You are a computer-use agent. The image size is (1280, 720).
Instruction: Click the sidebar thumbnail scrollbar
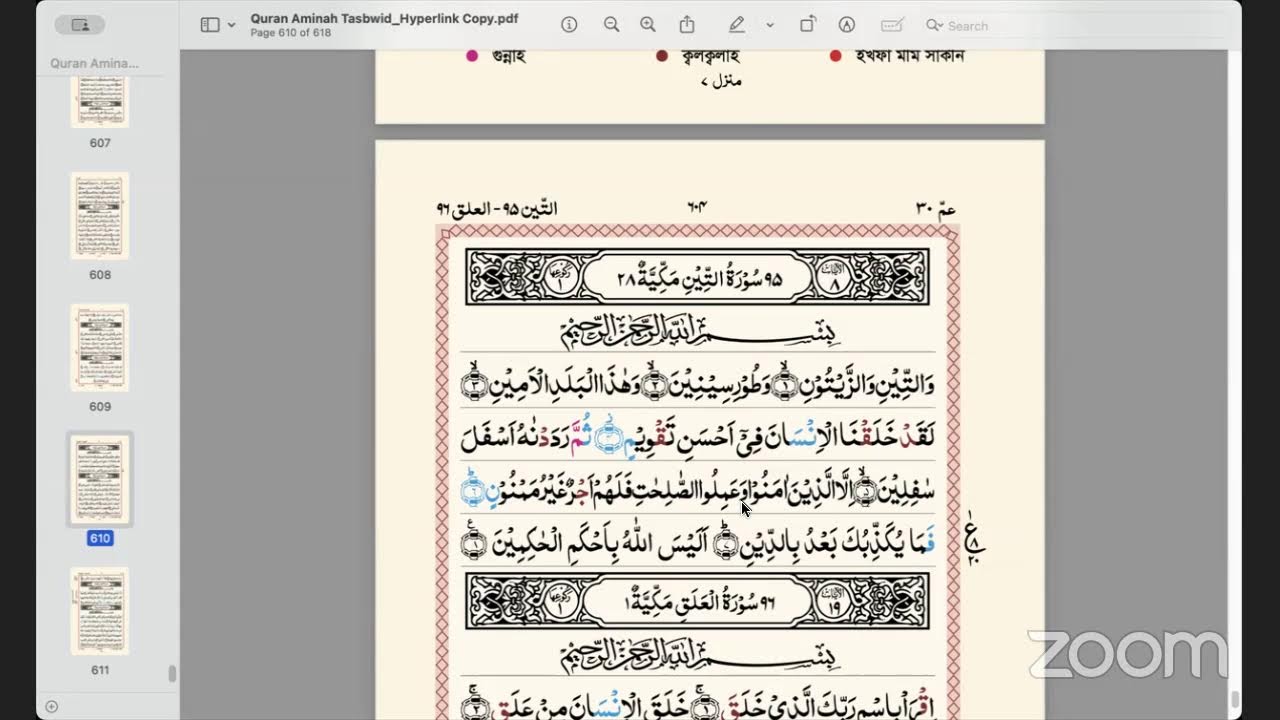pos(172,674)
